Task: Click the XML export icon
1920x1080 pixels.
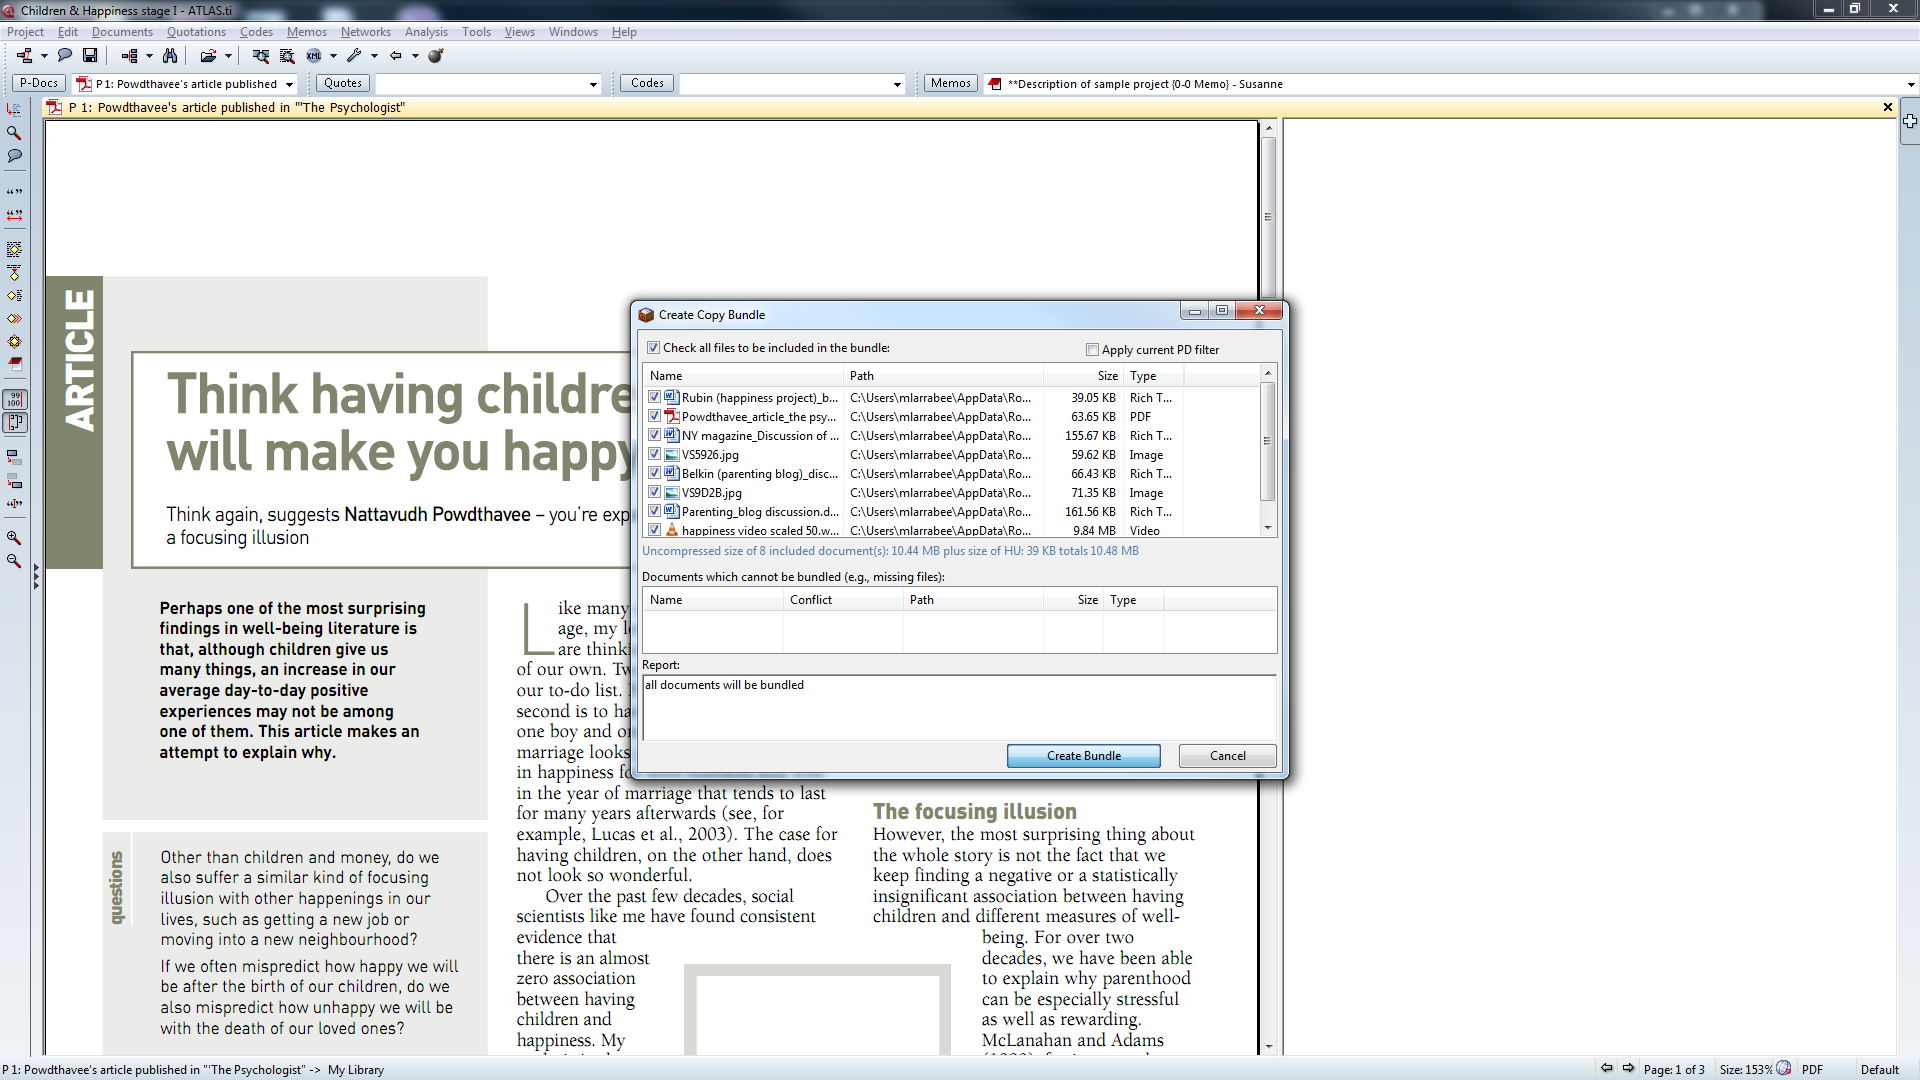Action: point(314,56)
